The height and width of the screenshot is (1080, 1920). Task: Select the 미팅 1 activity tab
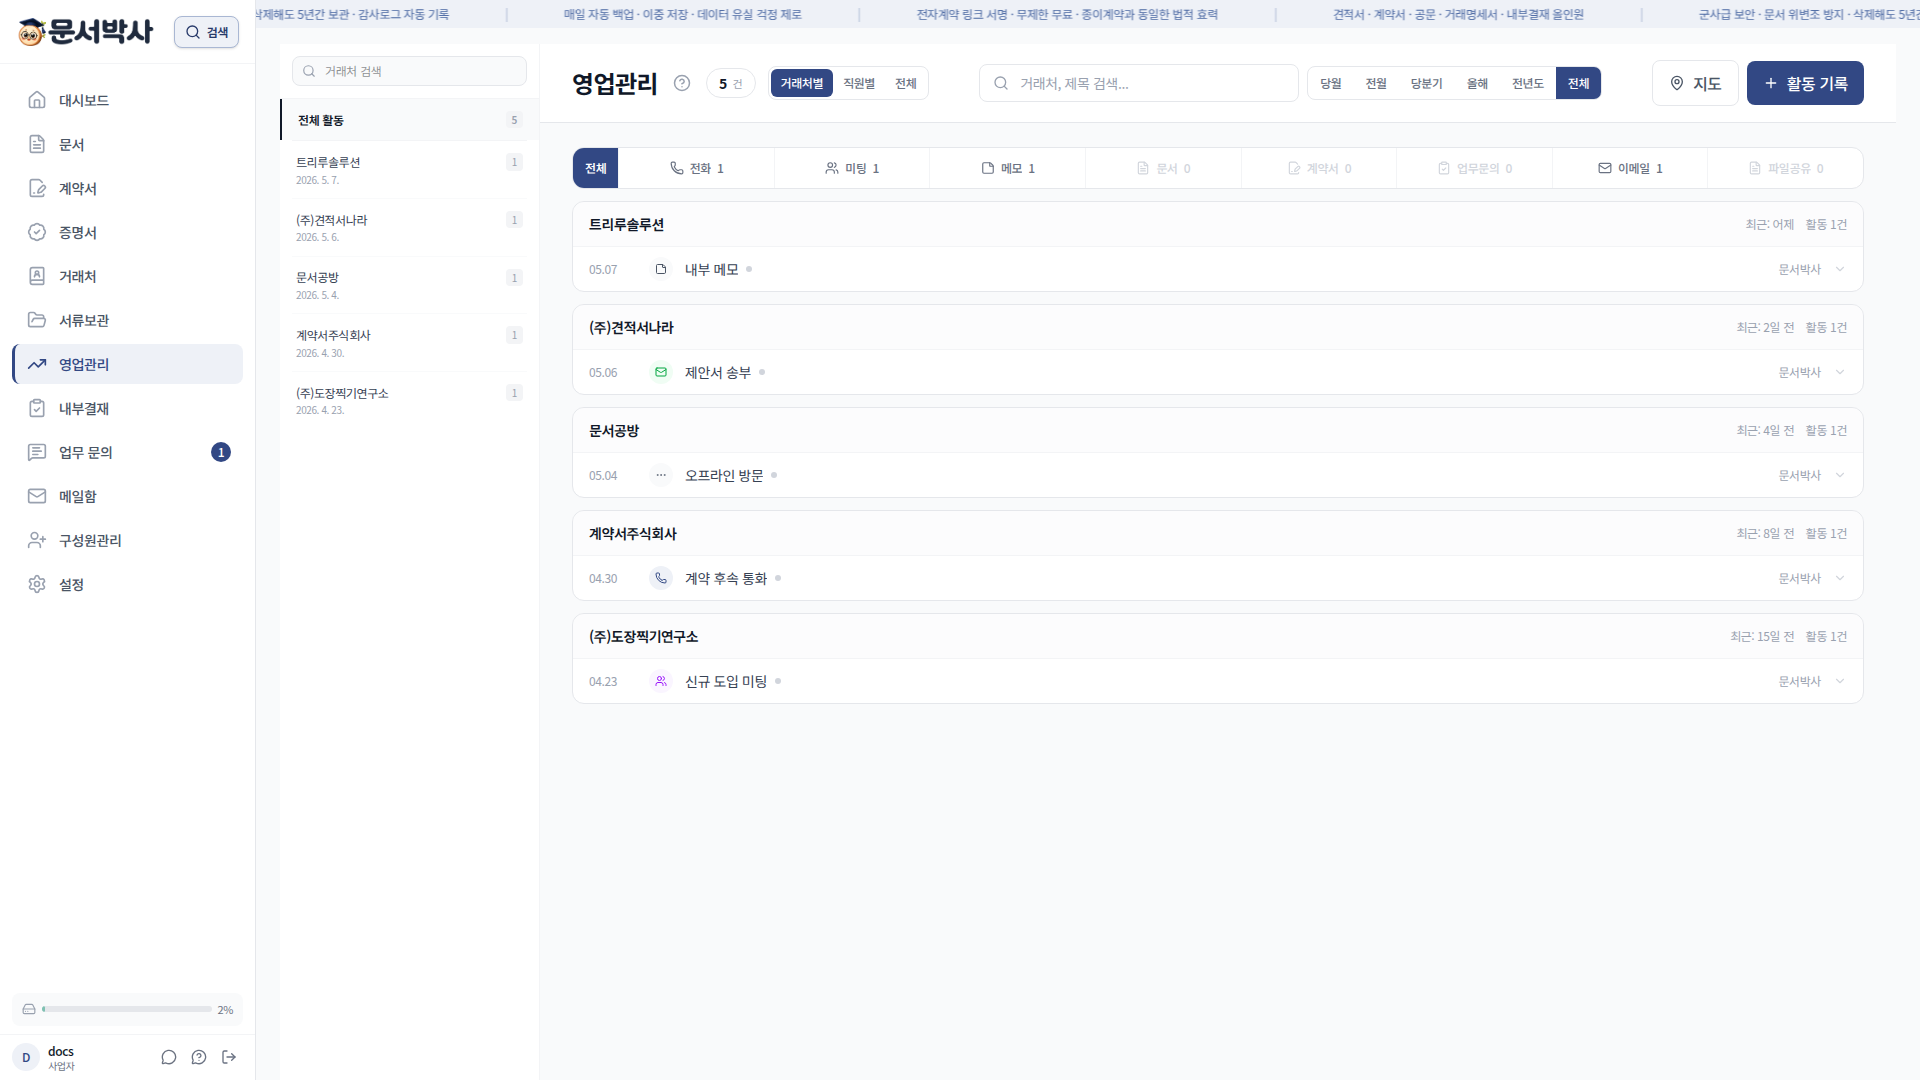click(x=852, y=168)
